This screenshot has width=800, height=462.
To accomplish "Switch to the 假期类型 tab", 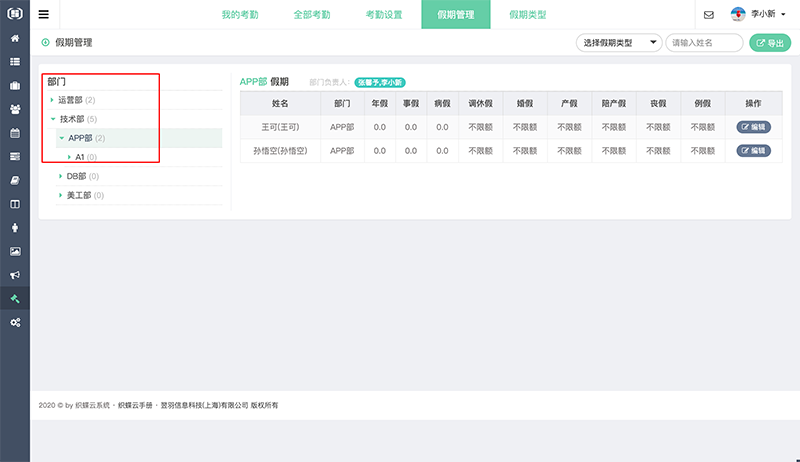I will [x=528, y=14].
